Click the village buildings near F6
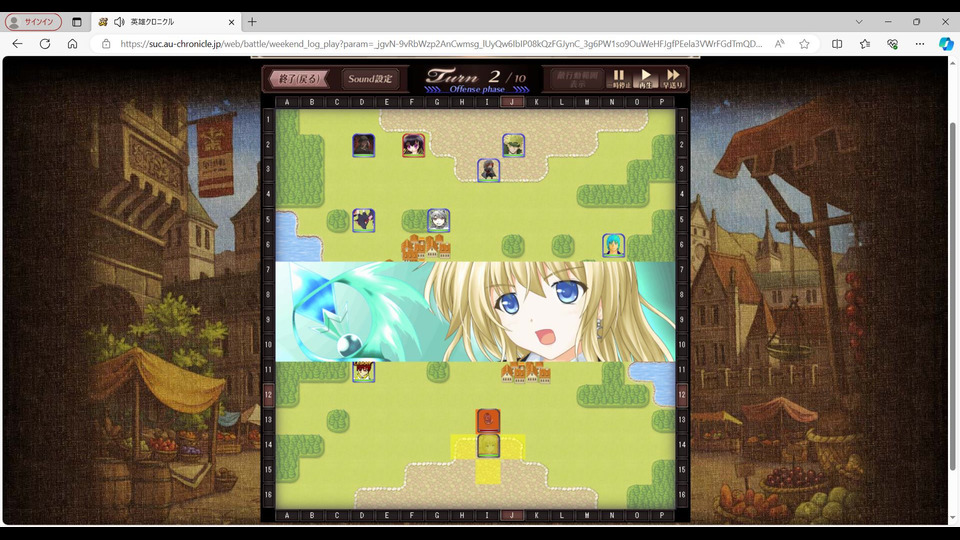The height and width of the screenshot is (540, 960). tap(426, 247)
